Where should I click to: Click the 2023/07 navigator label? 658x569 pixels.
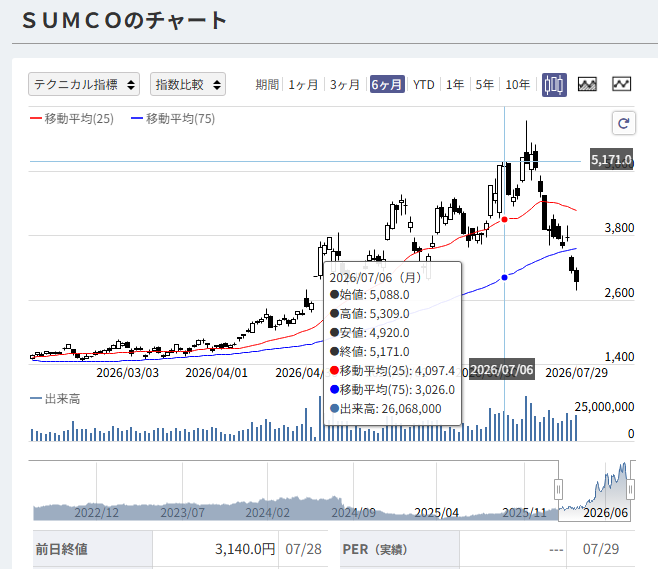coord(182,513)
